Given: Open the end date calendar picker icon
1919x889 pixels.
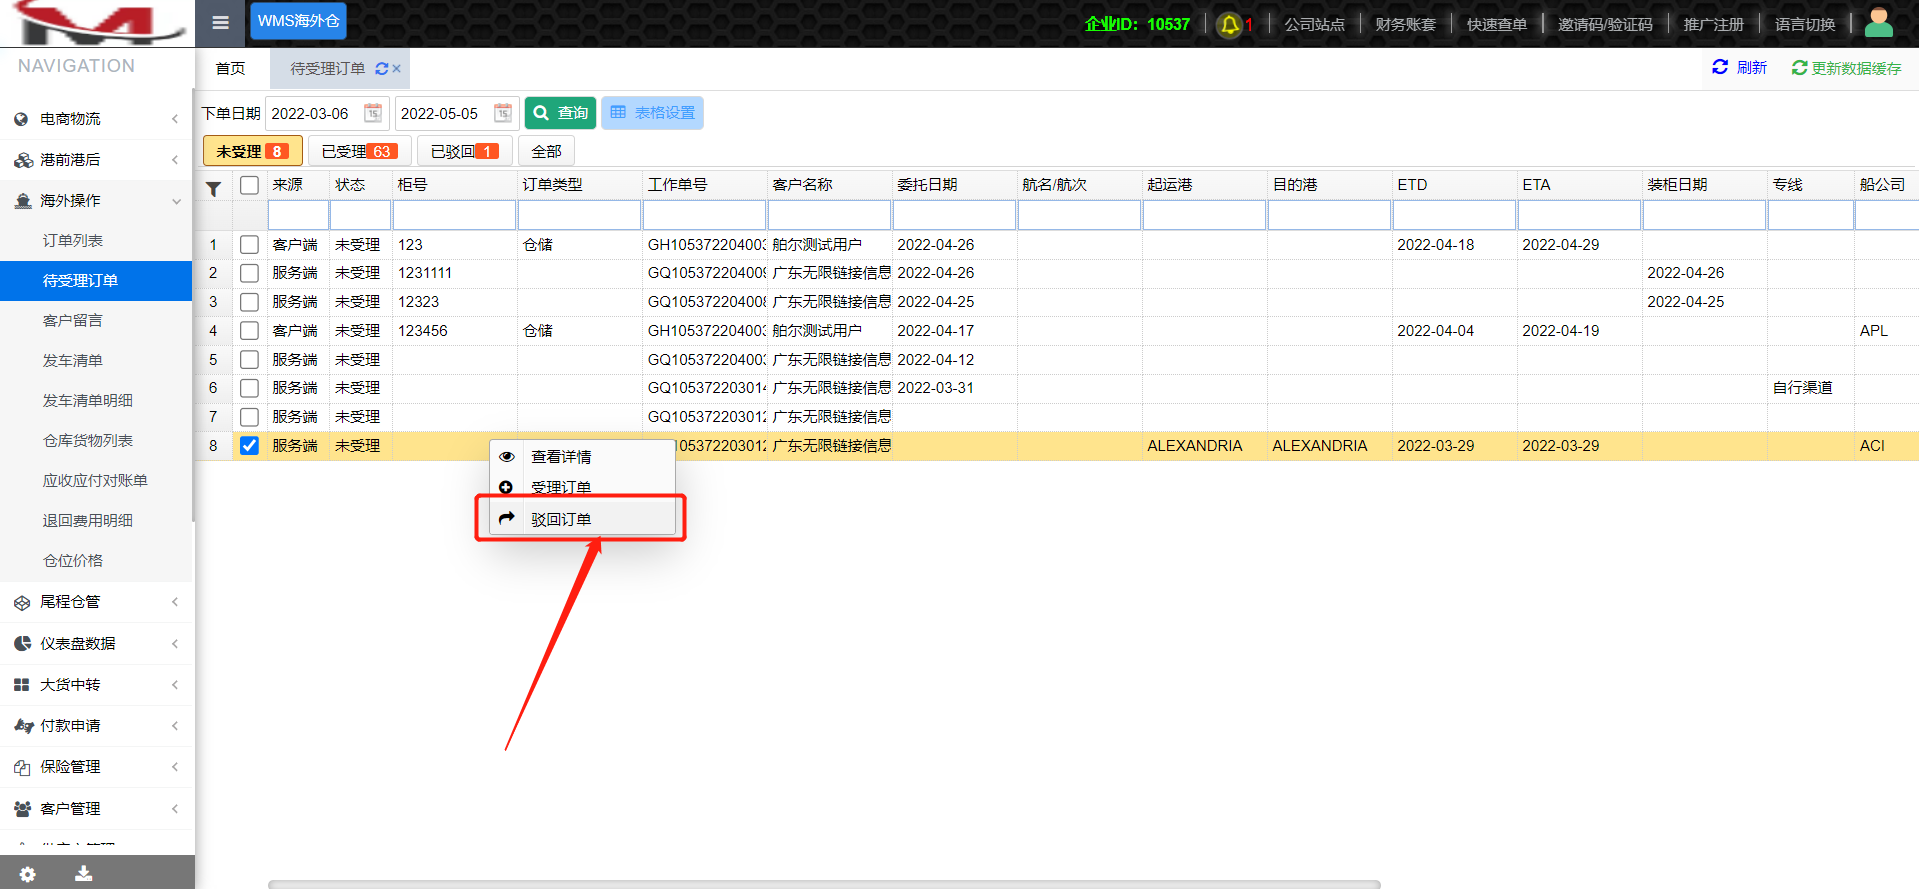Looking at the screenshot, I should point(503,113).
